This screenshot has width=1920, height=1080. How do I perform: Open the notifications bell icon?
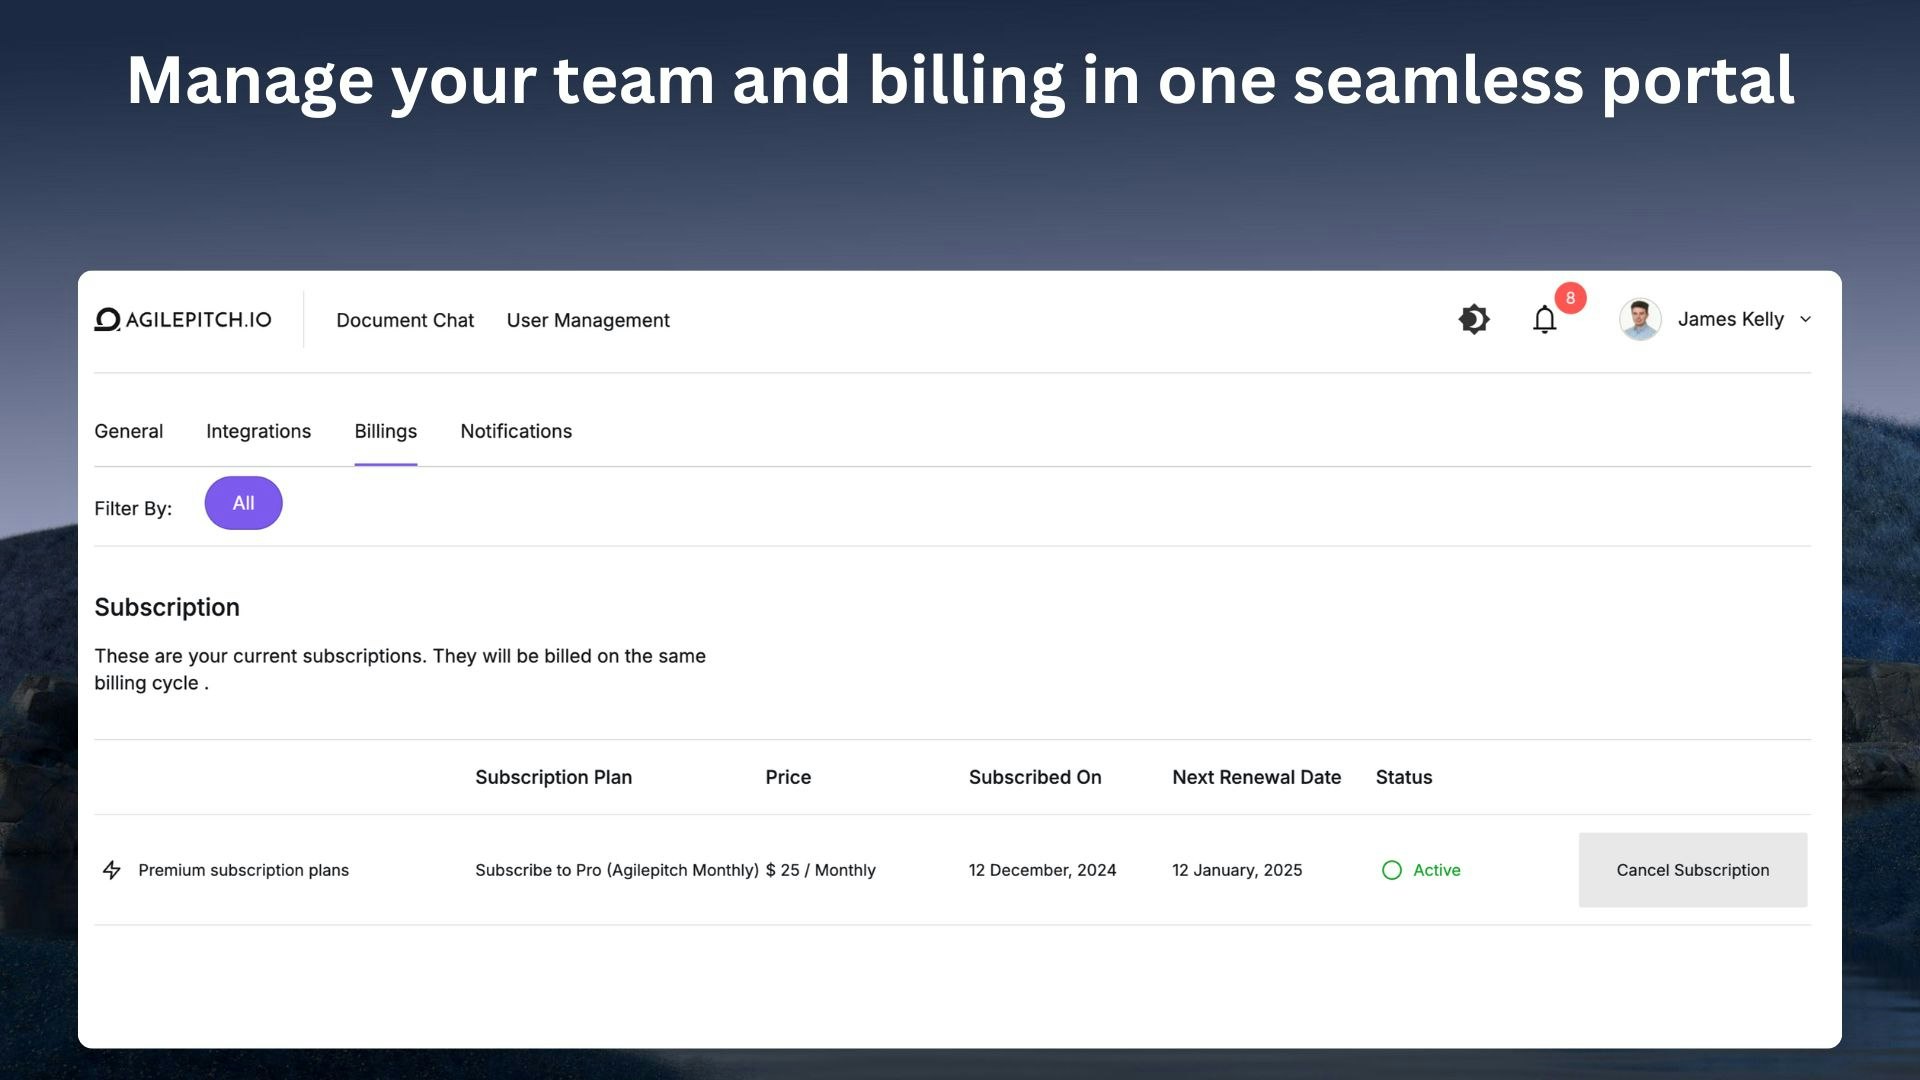tap(1544, 320)
